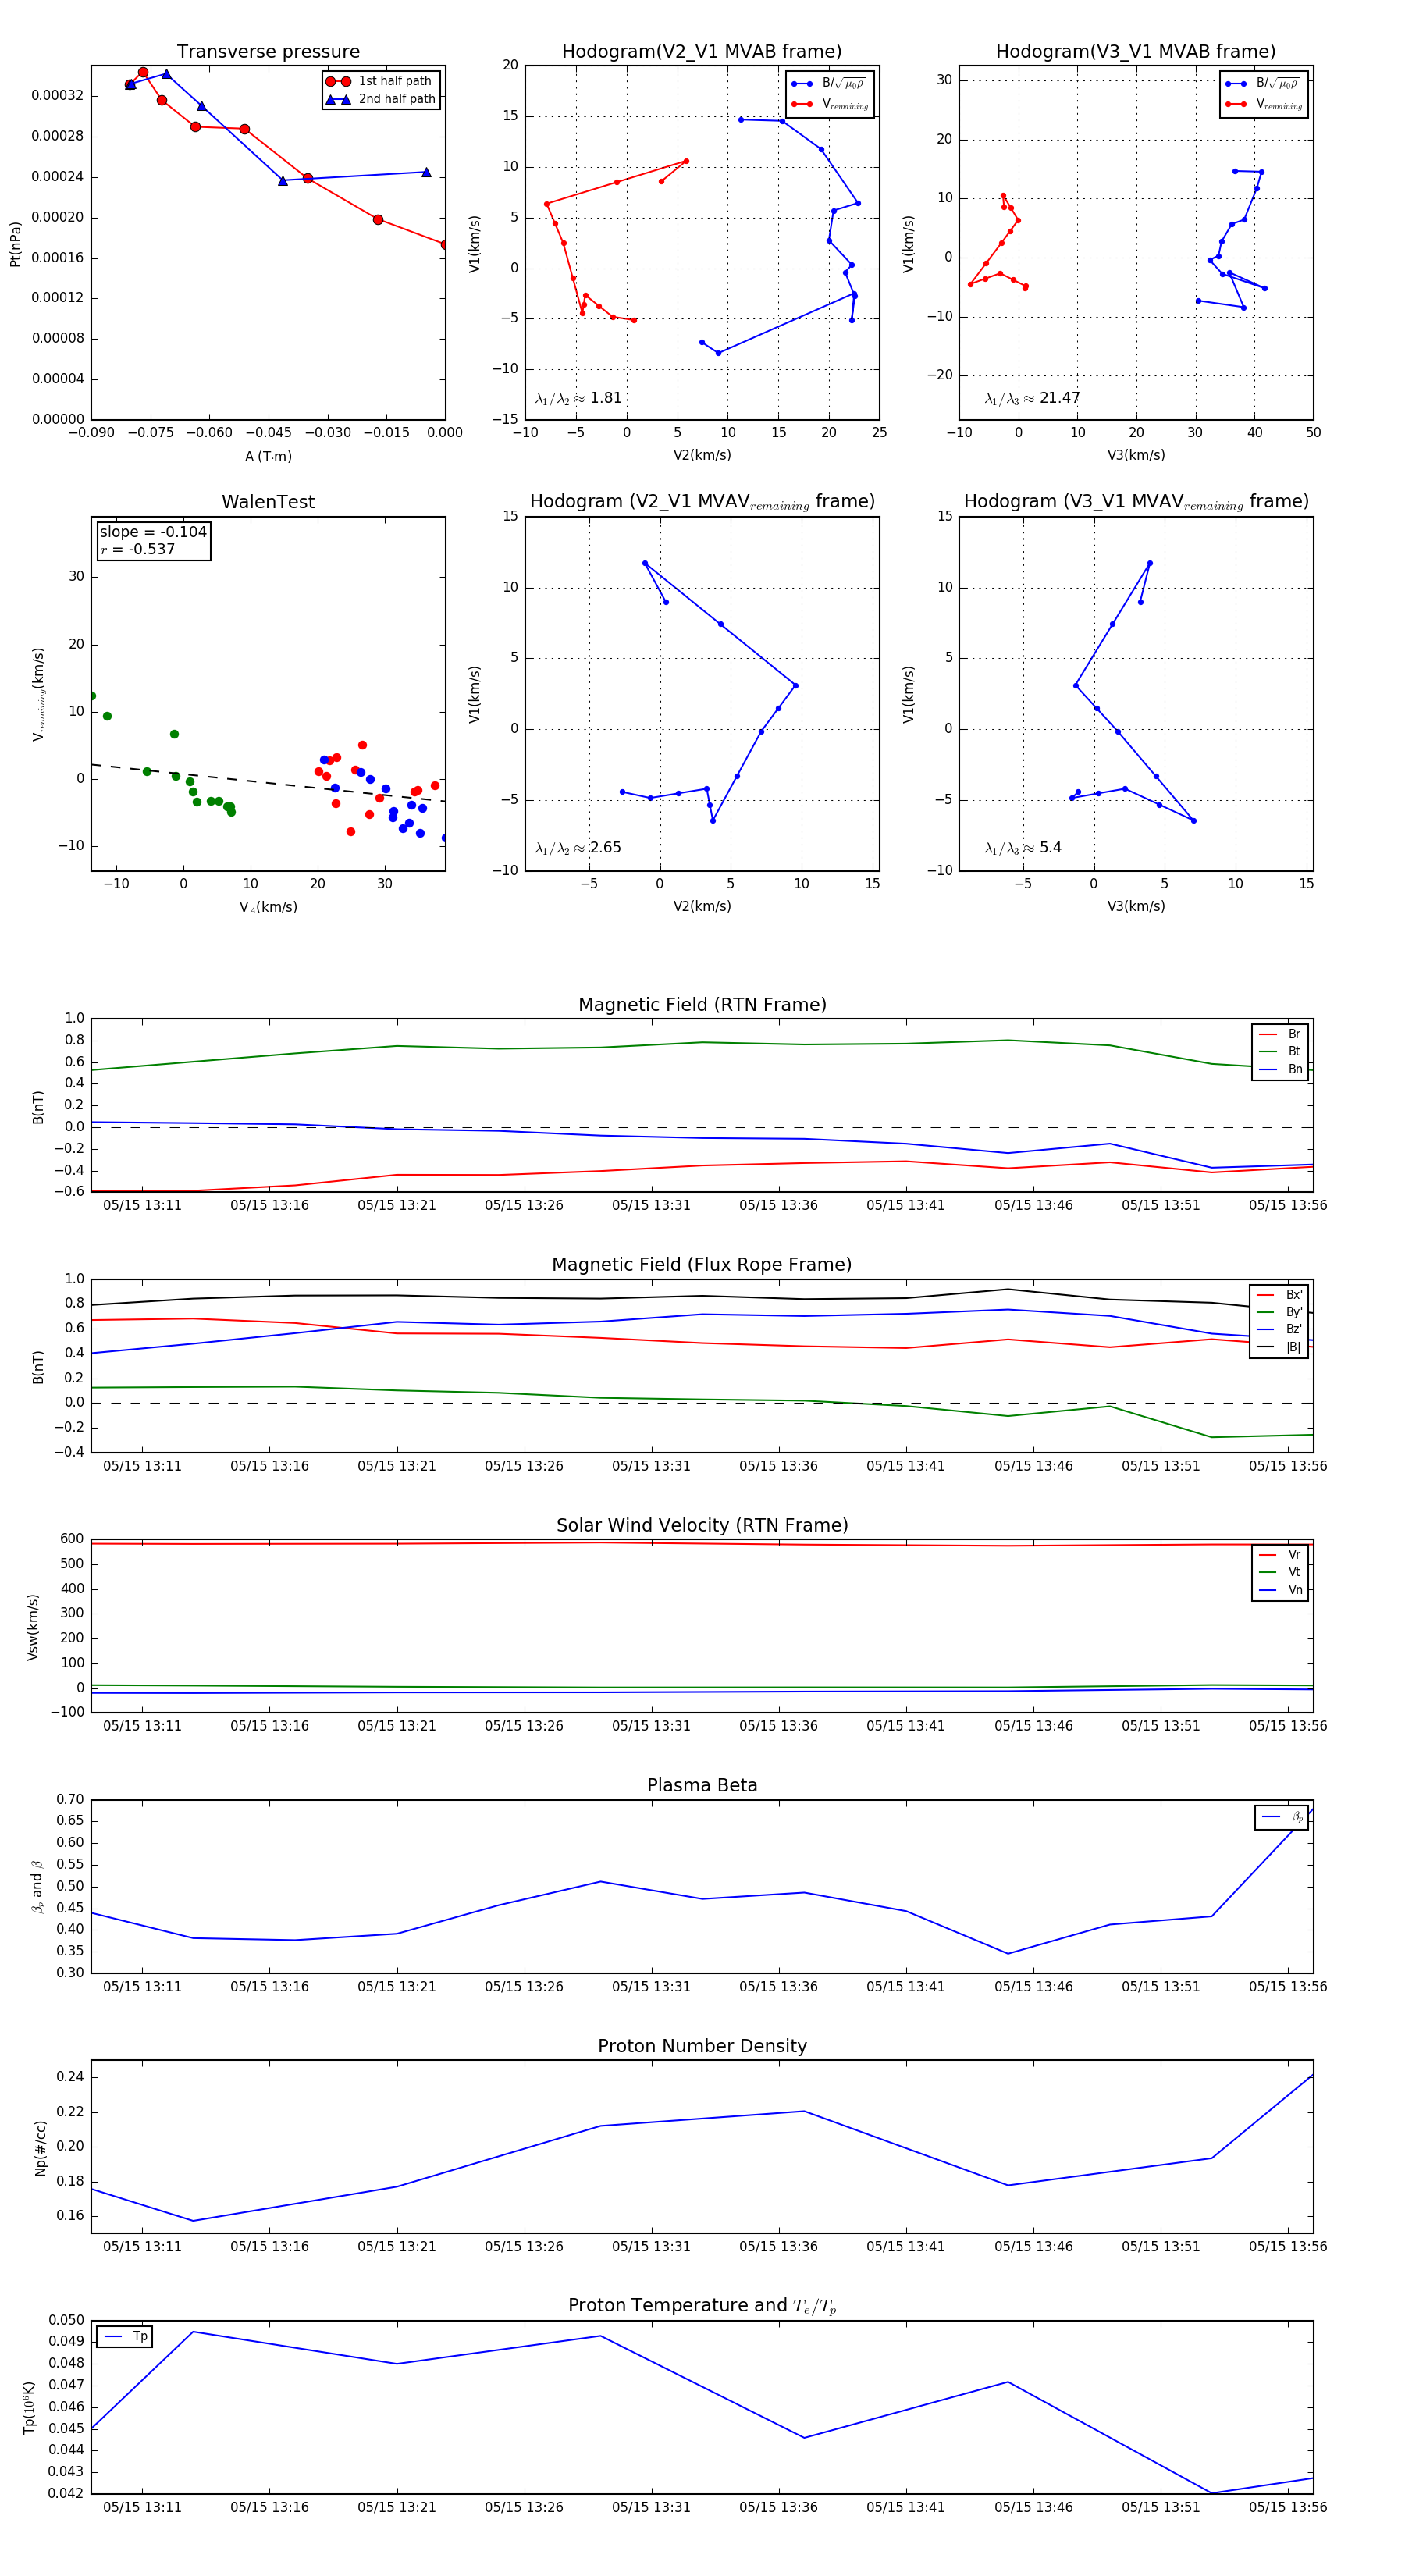Click the B/√μ0ρ legend in V2_V1 MVAB hodogram
Viewport: 1405px width, 2576px height.
click(829, 83)
